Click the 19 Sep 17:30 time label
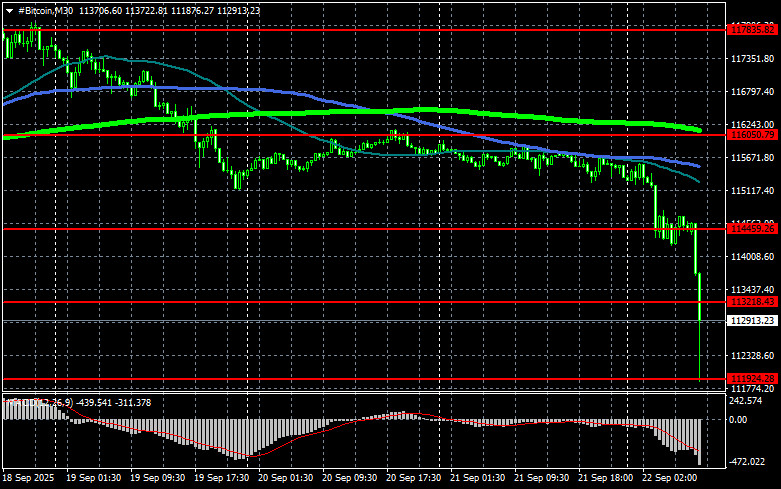Viewport: 781px width, 489px height. click(222, 478)
